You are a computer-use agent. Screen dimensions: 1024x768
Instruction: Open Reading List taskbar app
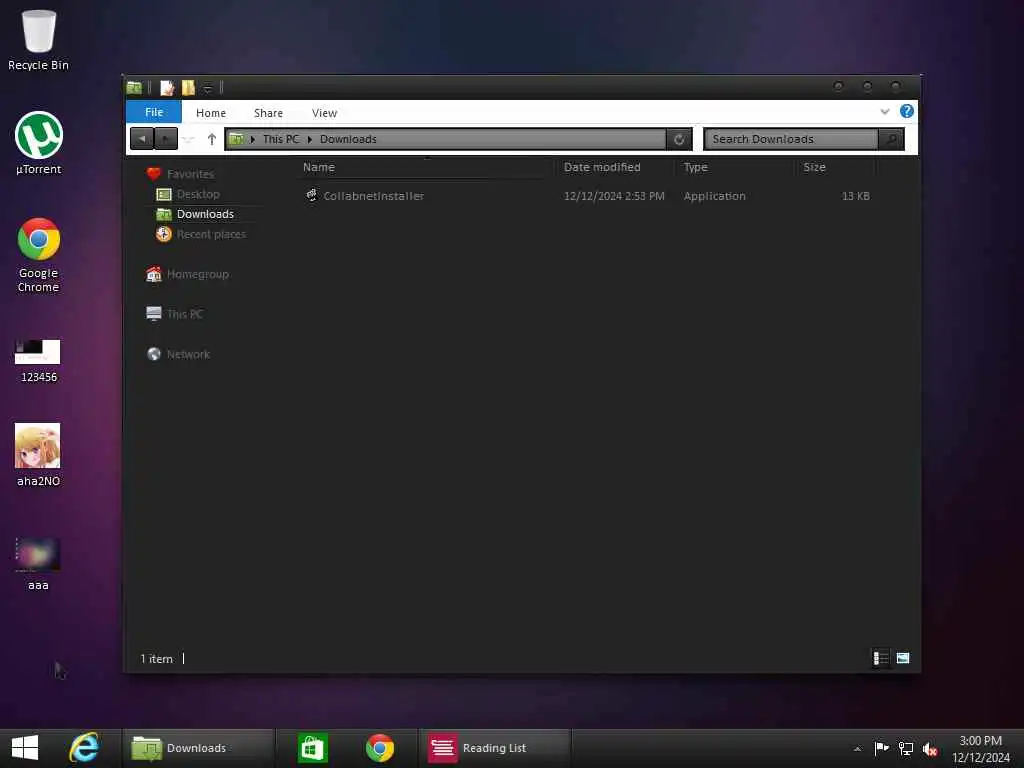(x=494, y=748)
